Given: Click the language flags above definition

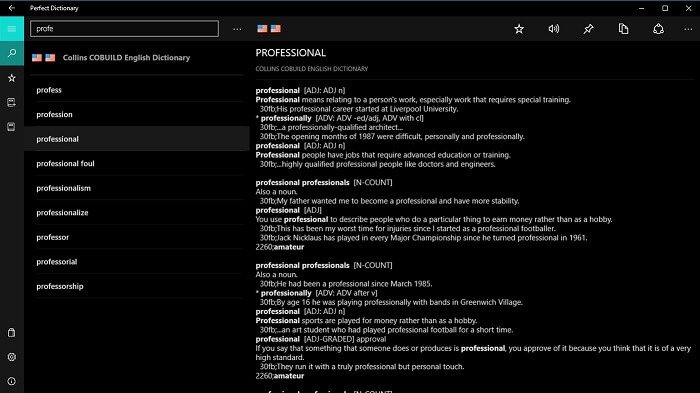Looking at the screenshot, I should 269,29.
